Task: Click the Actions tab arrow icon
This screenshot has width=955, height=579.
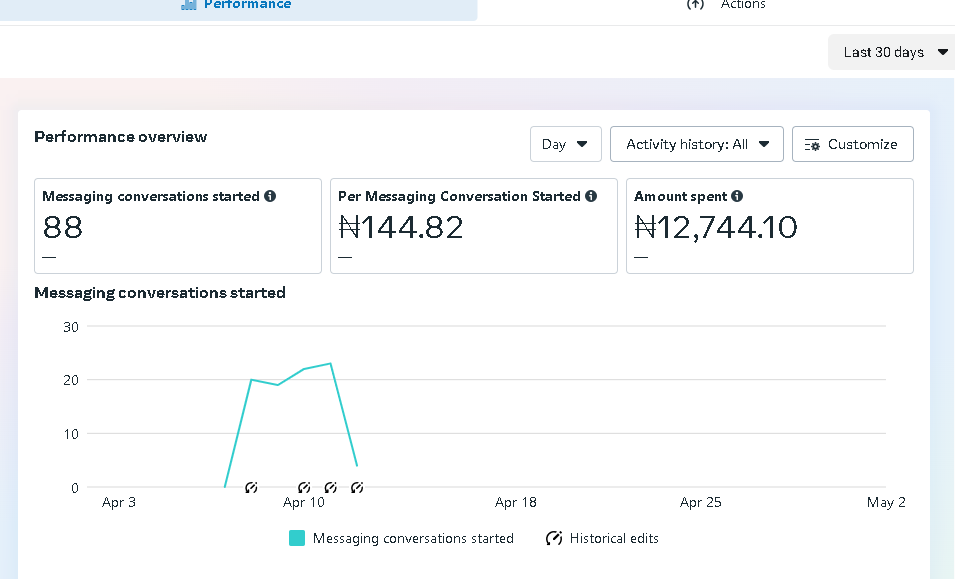Action: point(695,4)
